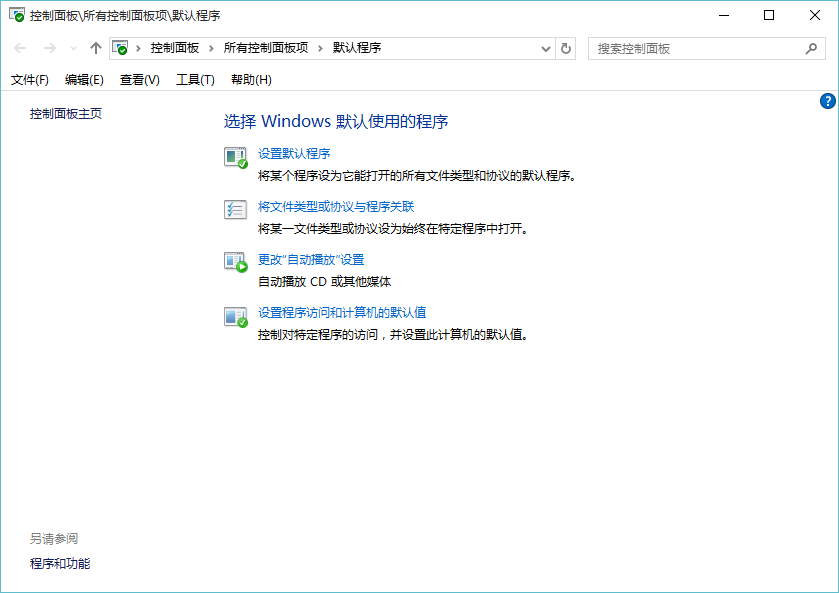Open the 文件(F) menu
Screen dimensions: 839x593
point(29,80)
